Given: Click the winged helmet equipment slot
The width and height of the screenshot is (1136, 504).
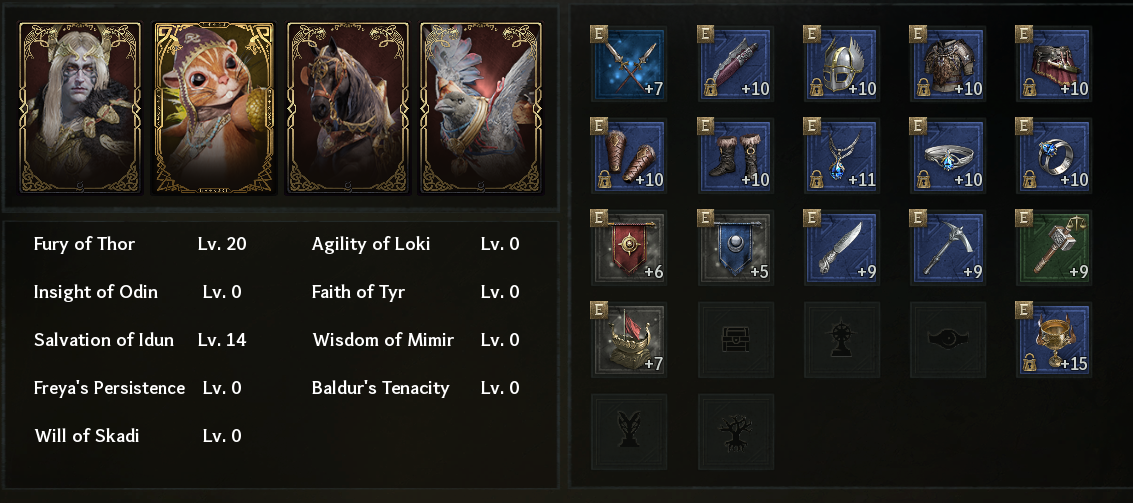Looking at the screenshot, I should (841, 64).
